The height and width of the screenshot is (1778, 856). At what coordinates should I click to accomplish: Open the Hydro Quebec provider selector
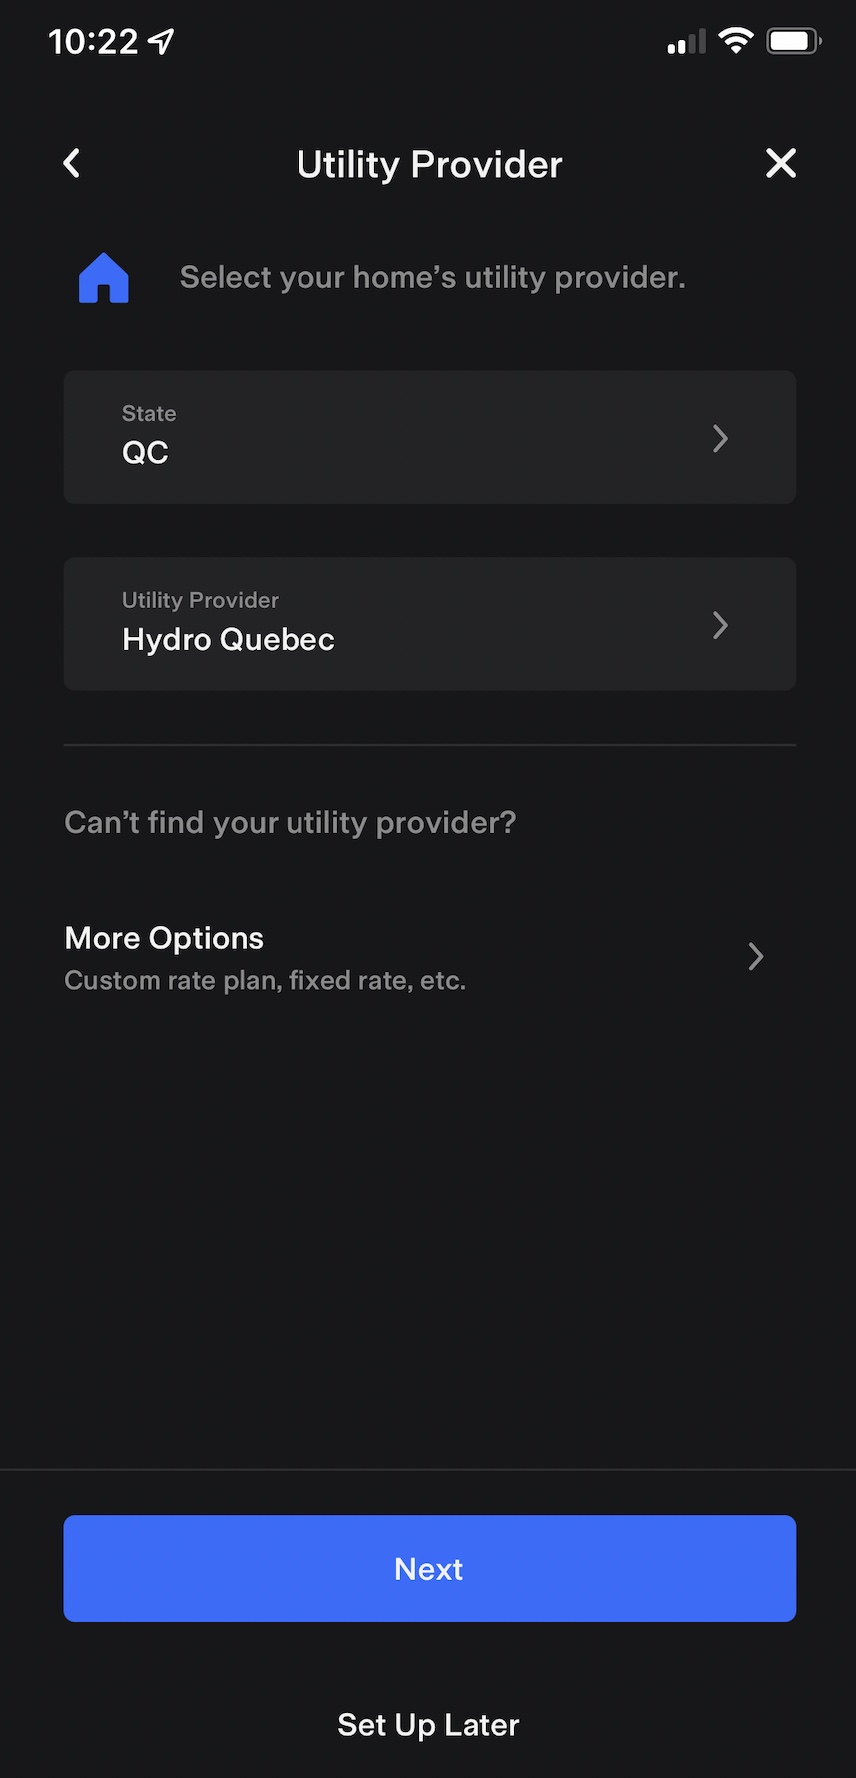point(429,624)
